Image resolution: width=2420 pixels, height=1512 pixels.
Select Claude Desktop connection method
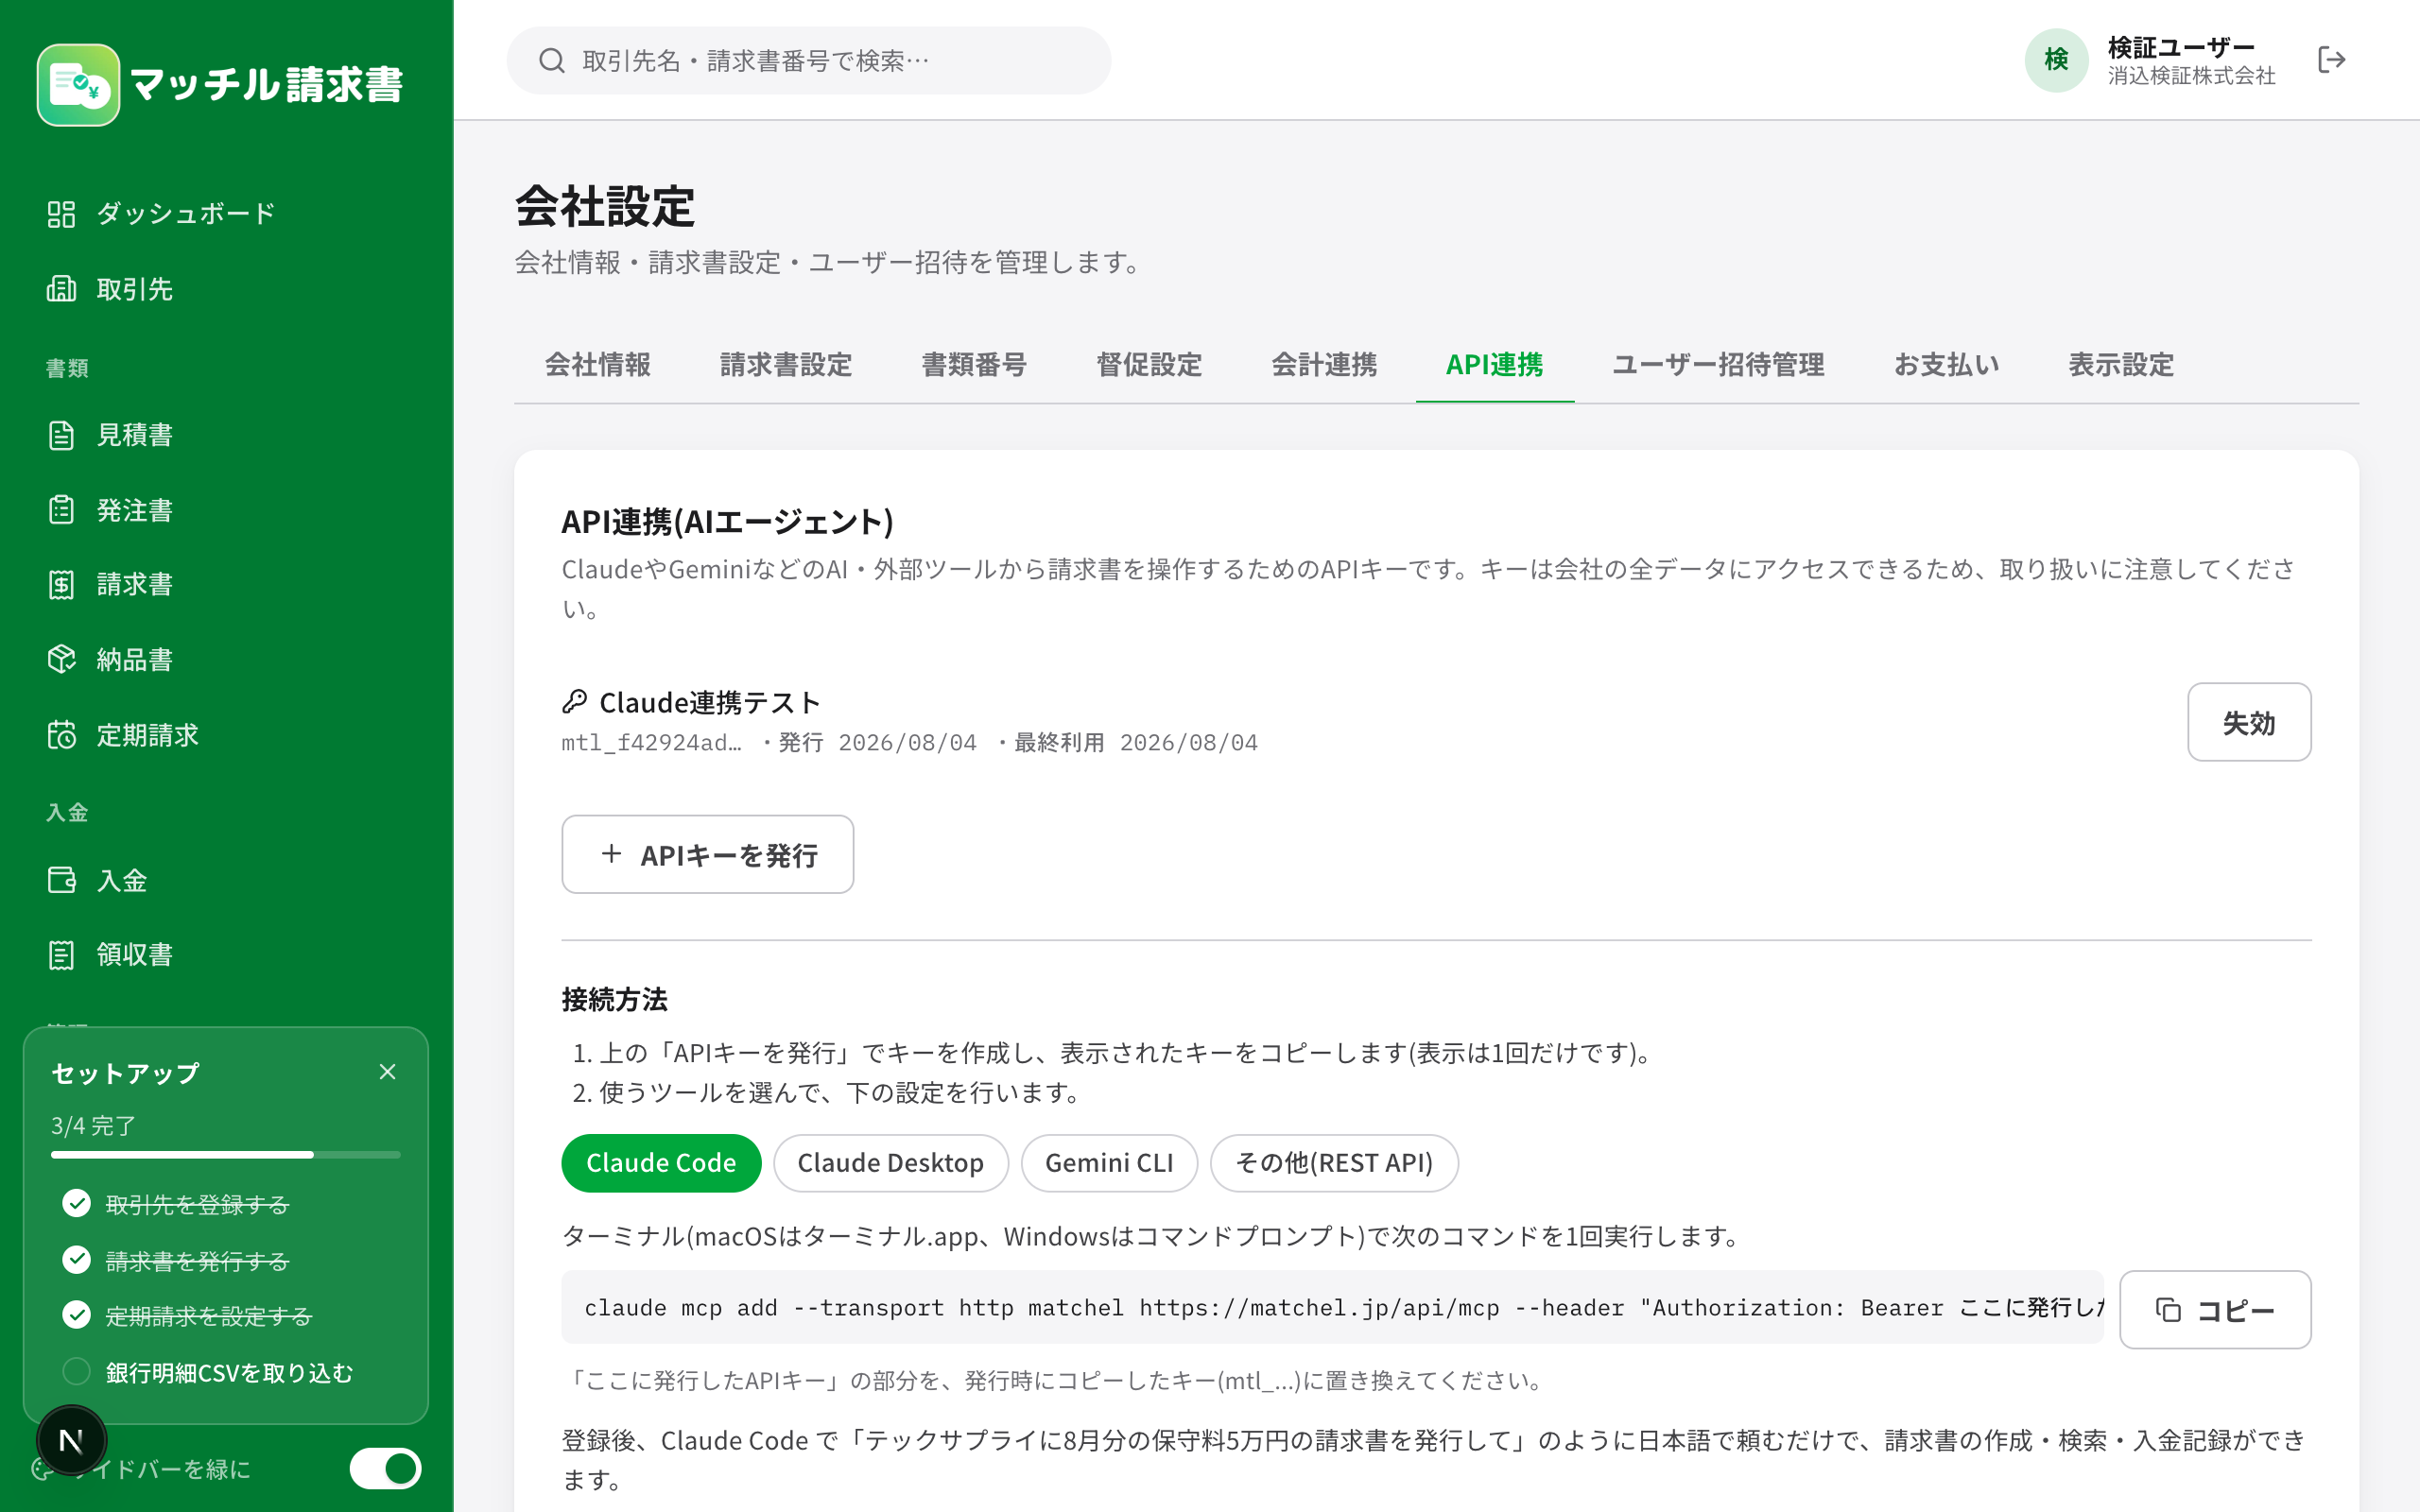click(890, 1163)
